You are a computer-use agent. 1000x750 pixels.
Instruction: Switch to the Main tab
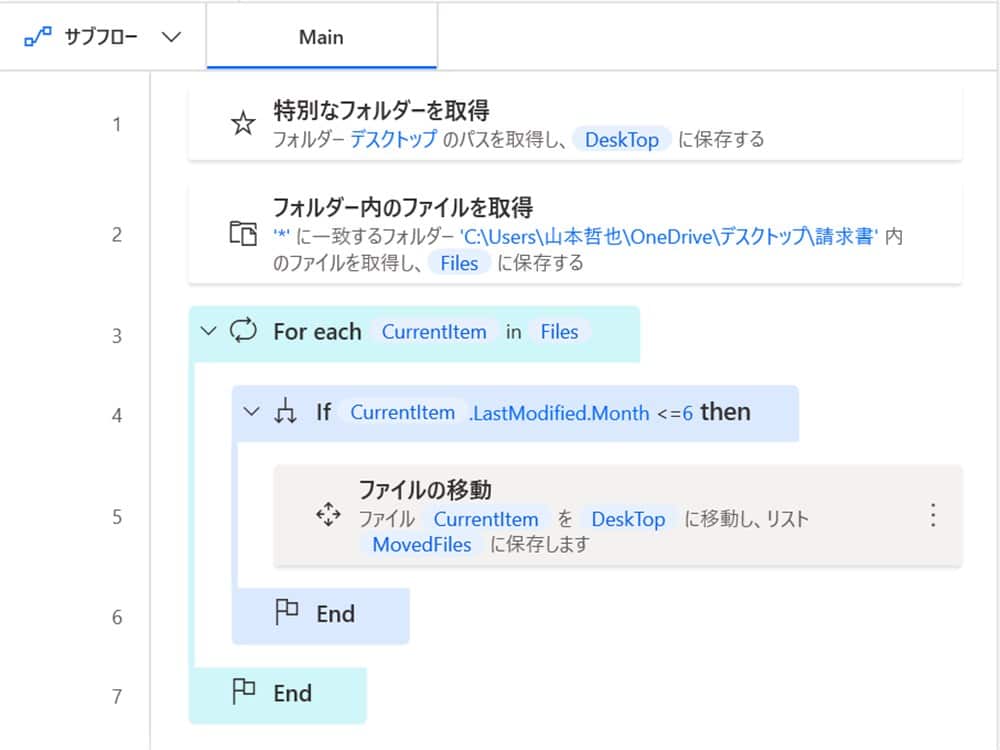point(320,37)
